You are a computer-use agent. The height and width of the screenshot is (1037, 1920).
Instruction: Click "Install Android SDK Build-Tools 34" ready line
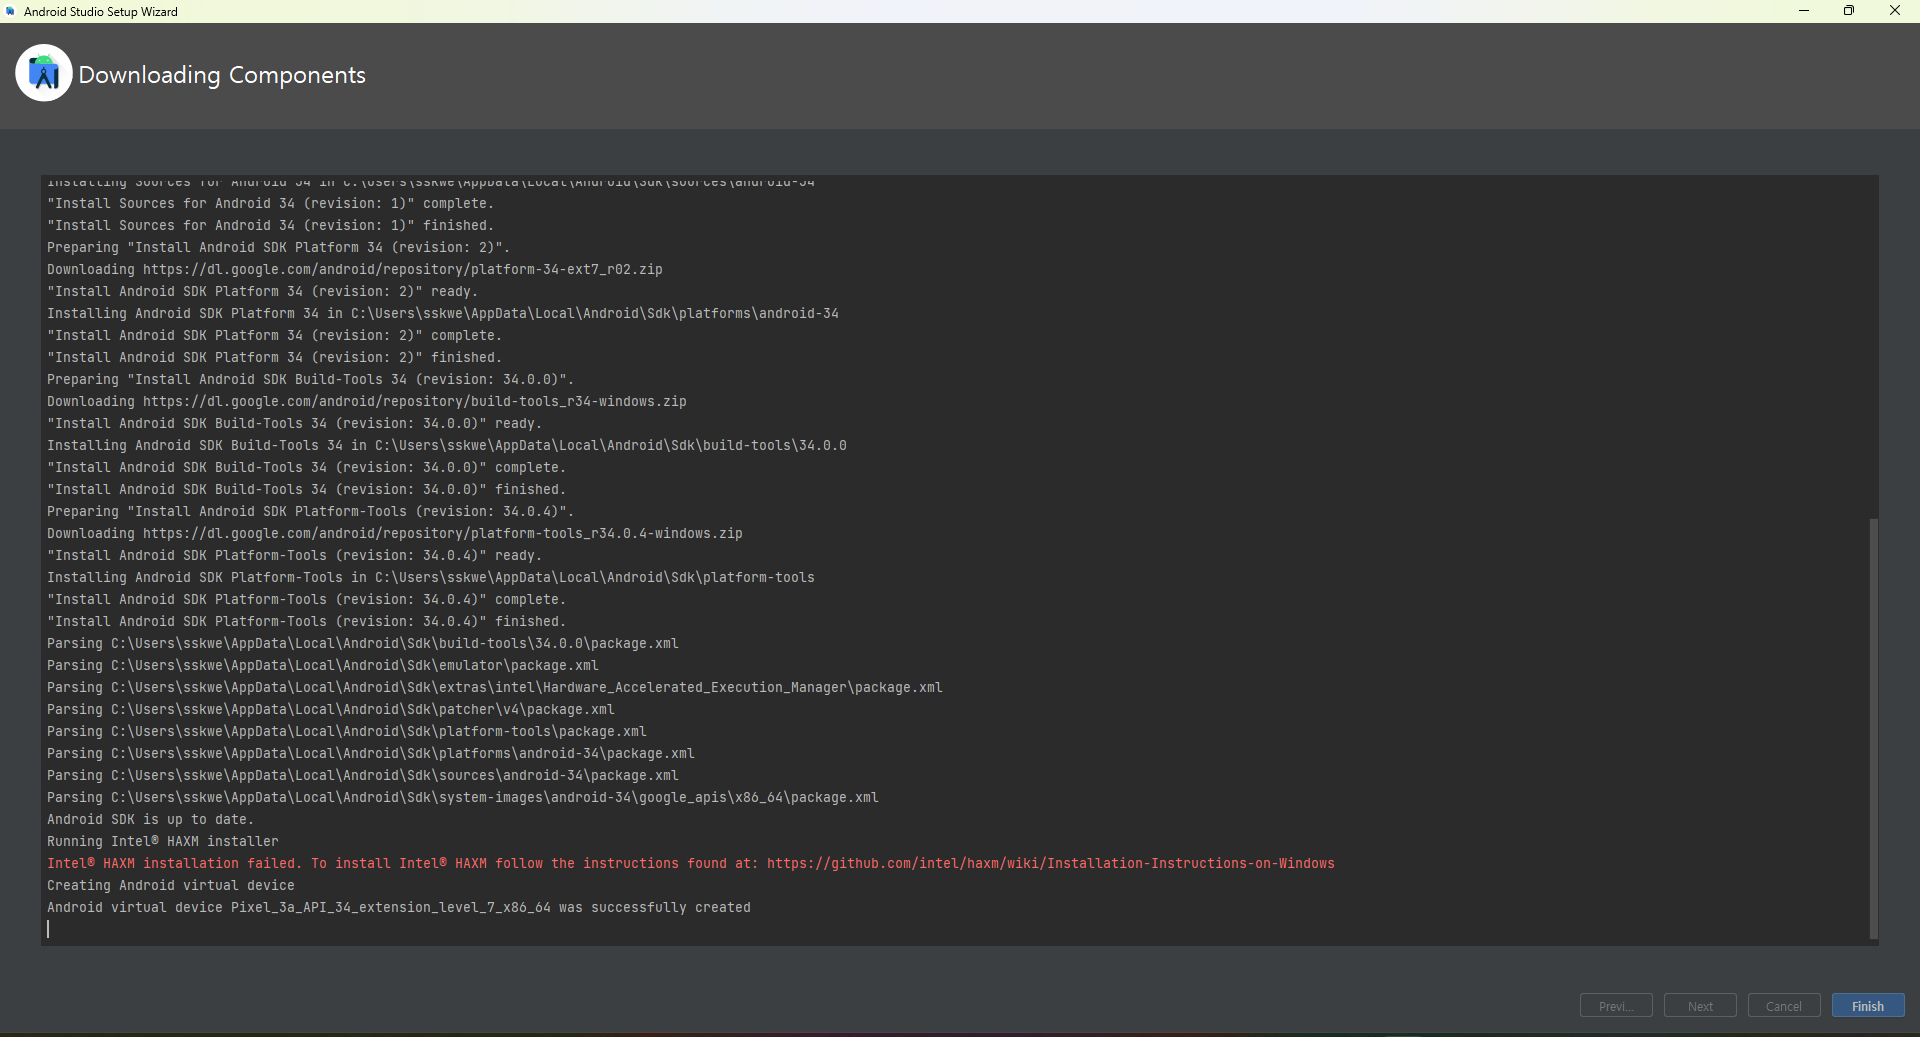(x=295, y=423)
